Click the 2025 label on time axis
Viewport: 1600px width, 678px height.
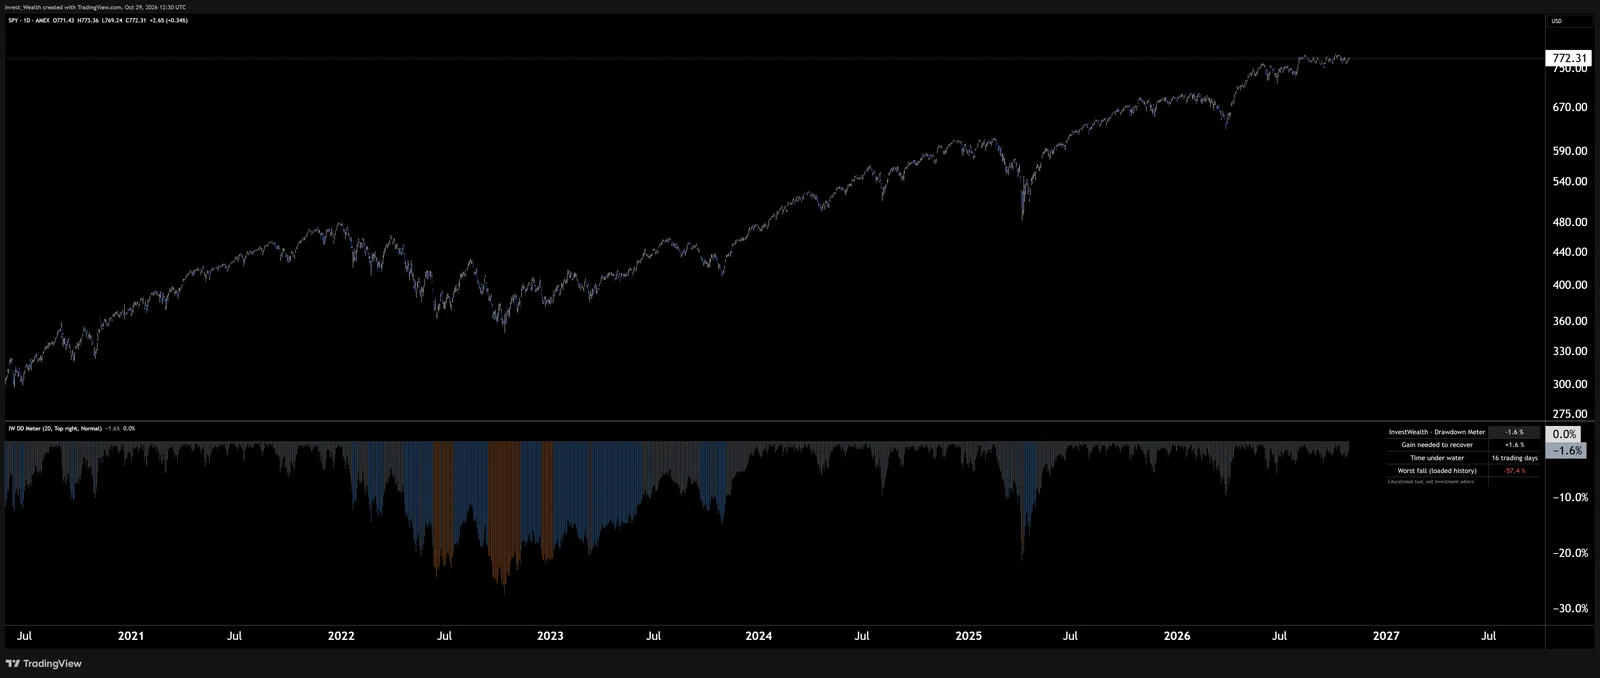(969, 636)
